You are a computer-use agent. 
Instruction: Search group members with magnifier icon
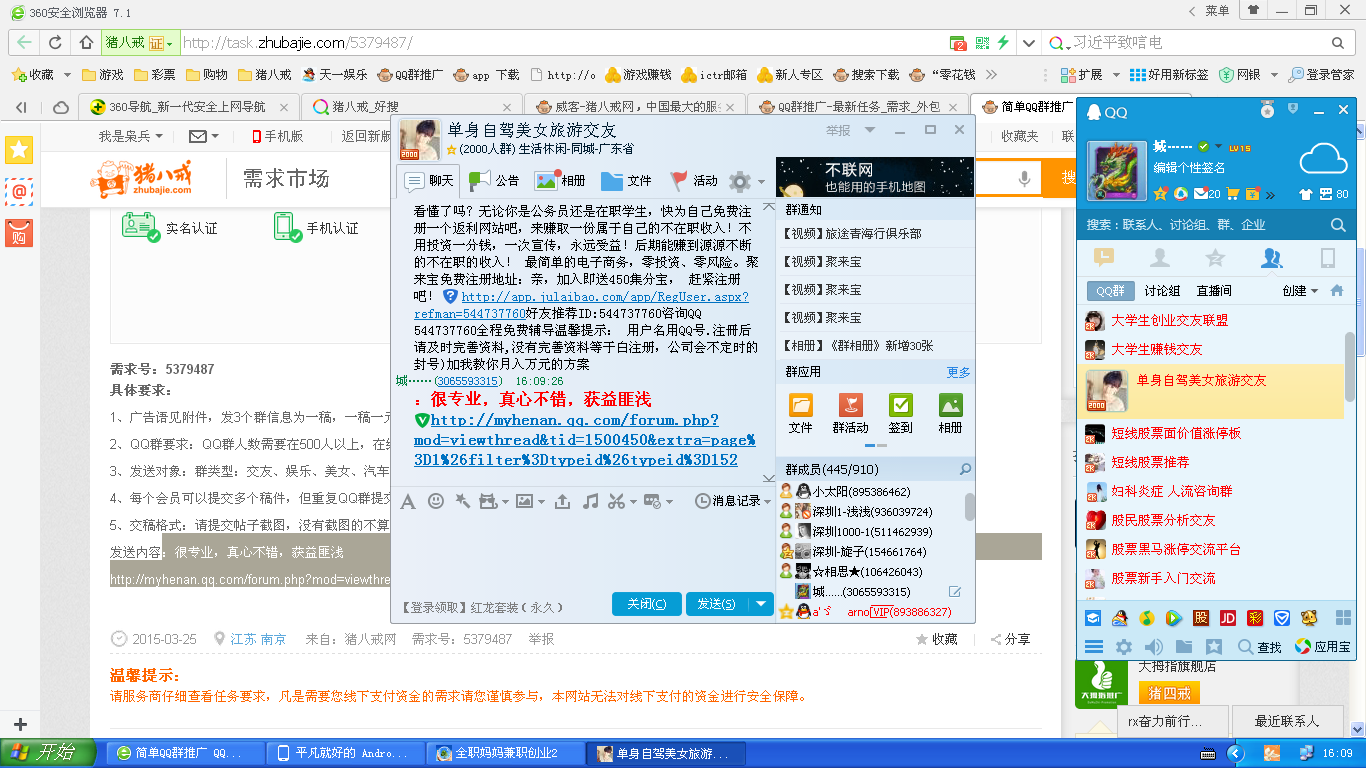(965, 469)
